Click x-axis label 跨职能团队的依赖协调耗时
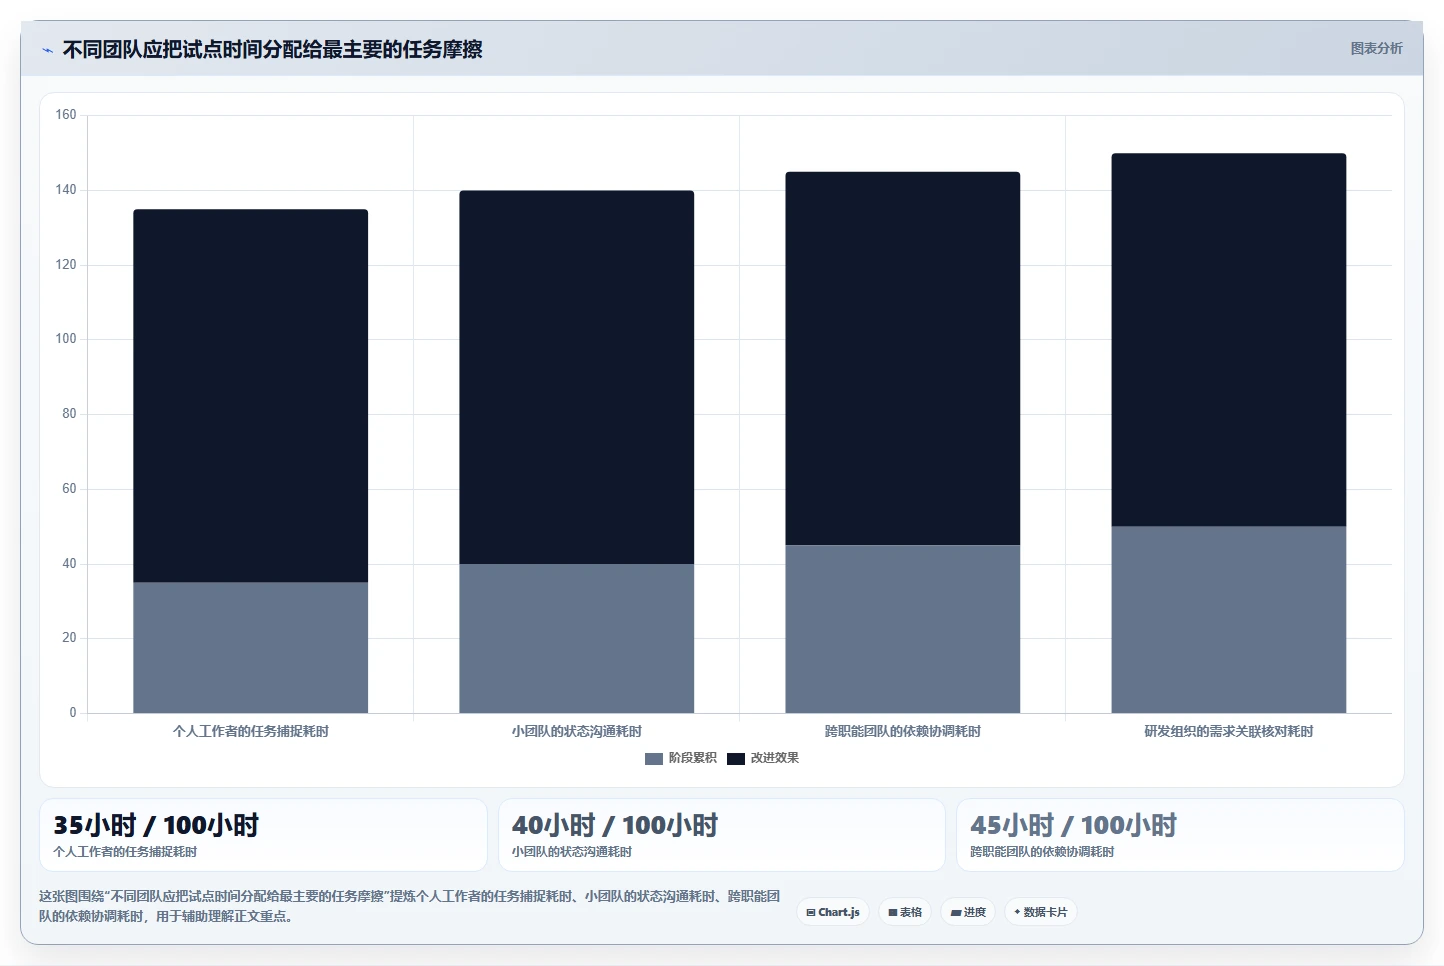Screen dimensions: 1444x966 (x=903, y=731)
